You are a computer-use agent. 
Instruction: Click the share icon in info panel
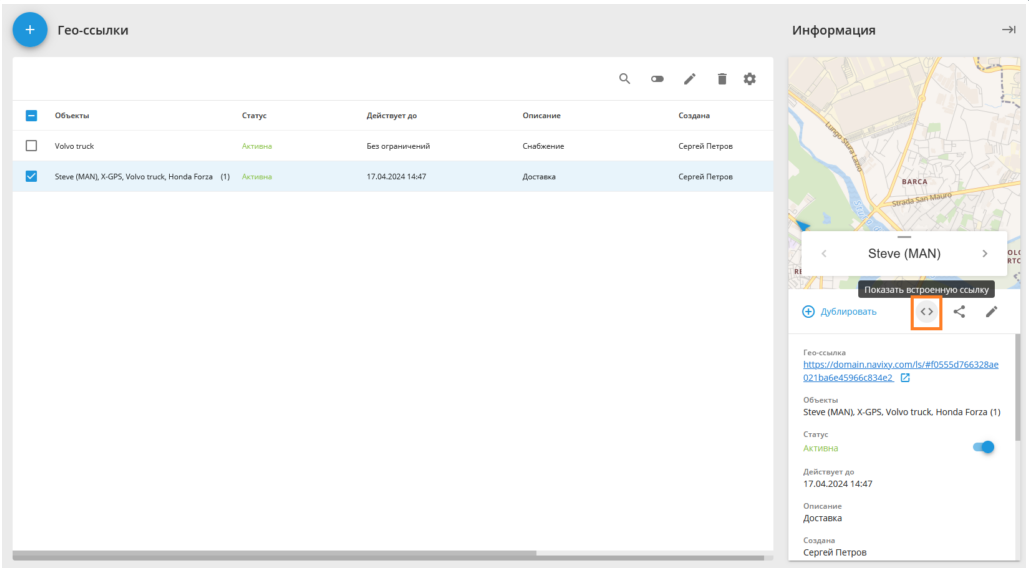point(959,312)
